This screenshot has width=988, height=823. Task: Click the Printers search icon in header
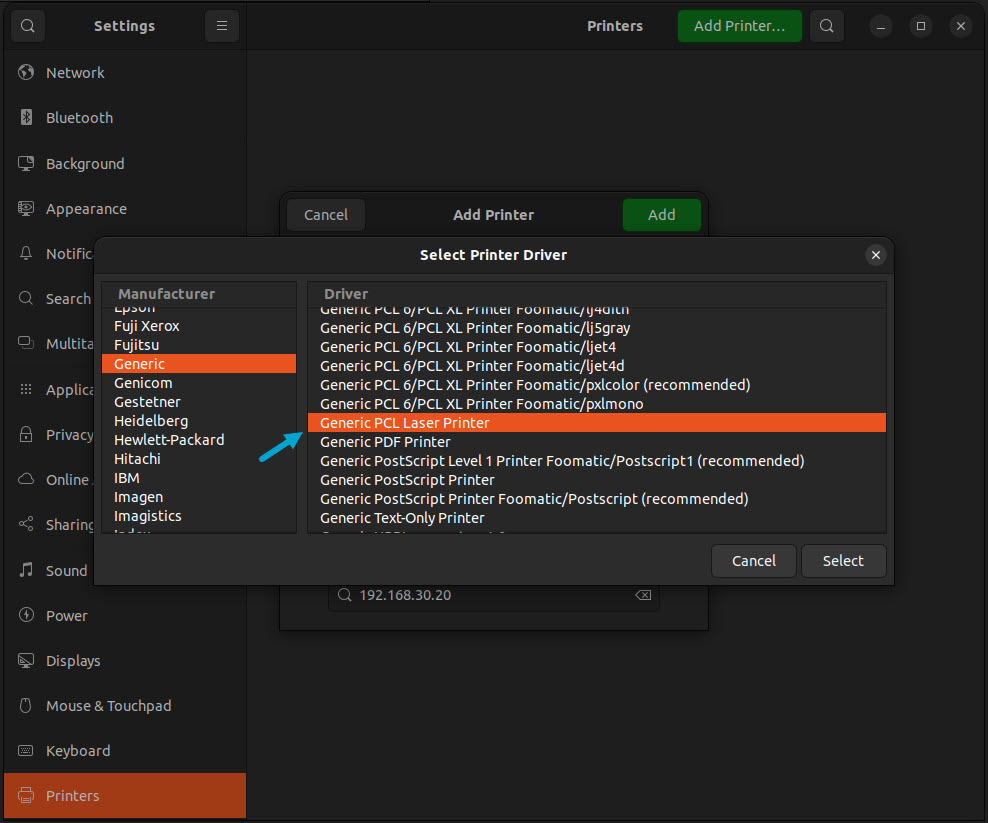826,26
